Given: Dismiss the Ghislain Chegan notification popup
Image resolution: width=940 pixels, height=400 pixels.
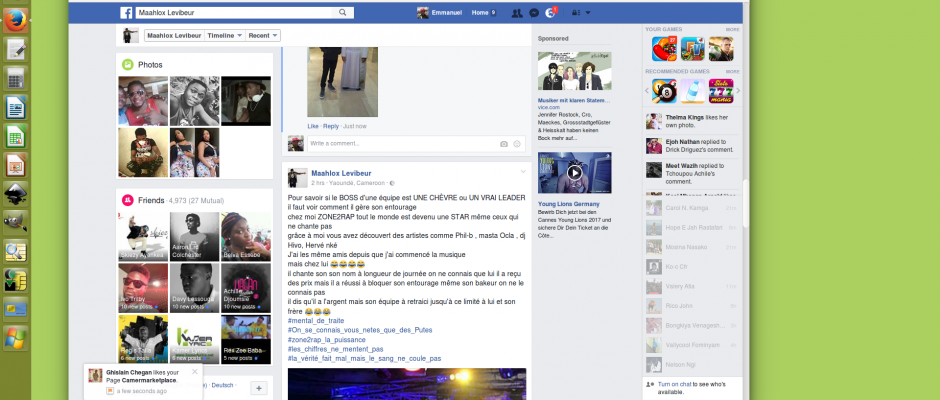Looking at the screenshot, I should click(195, 371).
